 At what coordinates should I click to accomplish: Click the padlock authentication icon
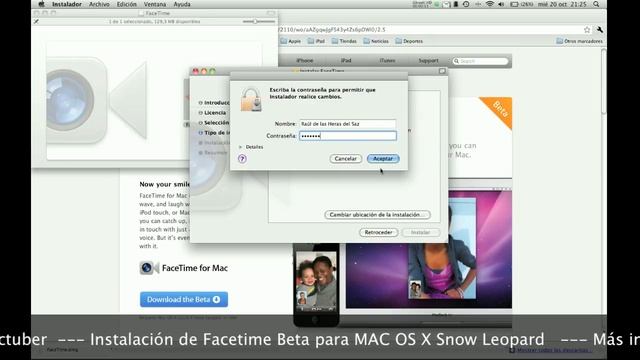[x=251, y=100]
